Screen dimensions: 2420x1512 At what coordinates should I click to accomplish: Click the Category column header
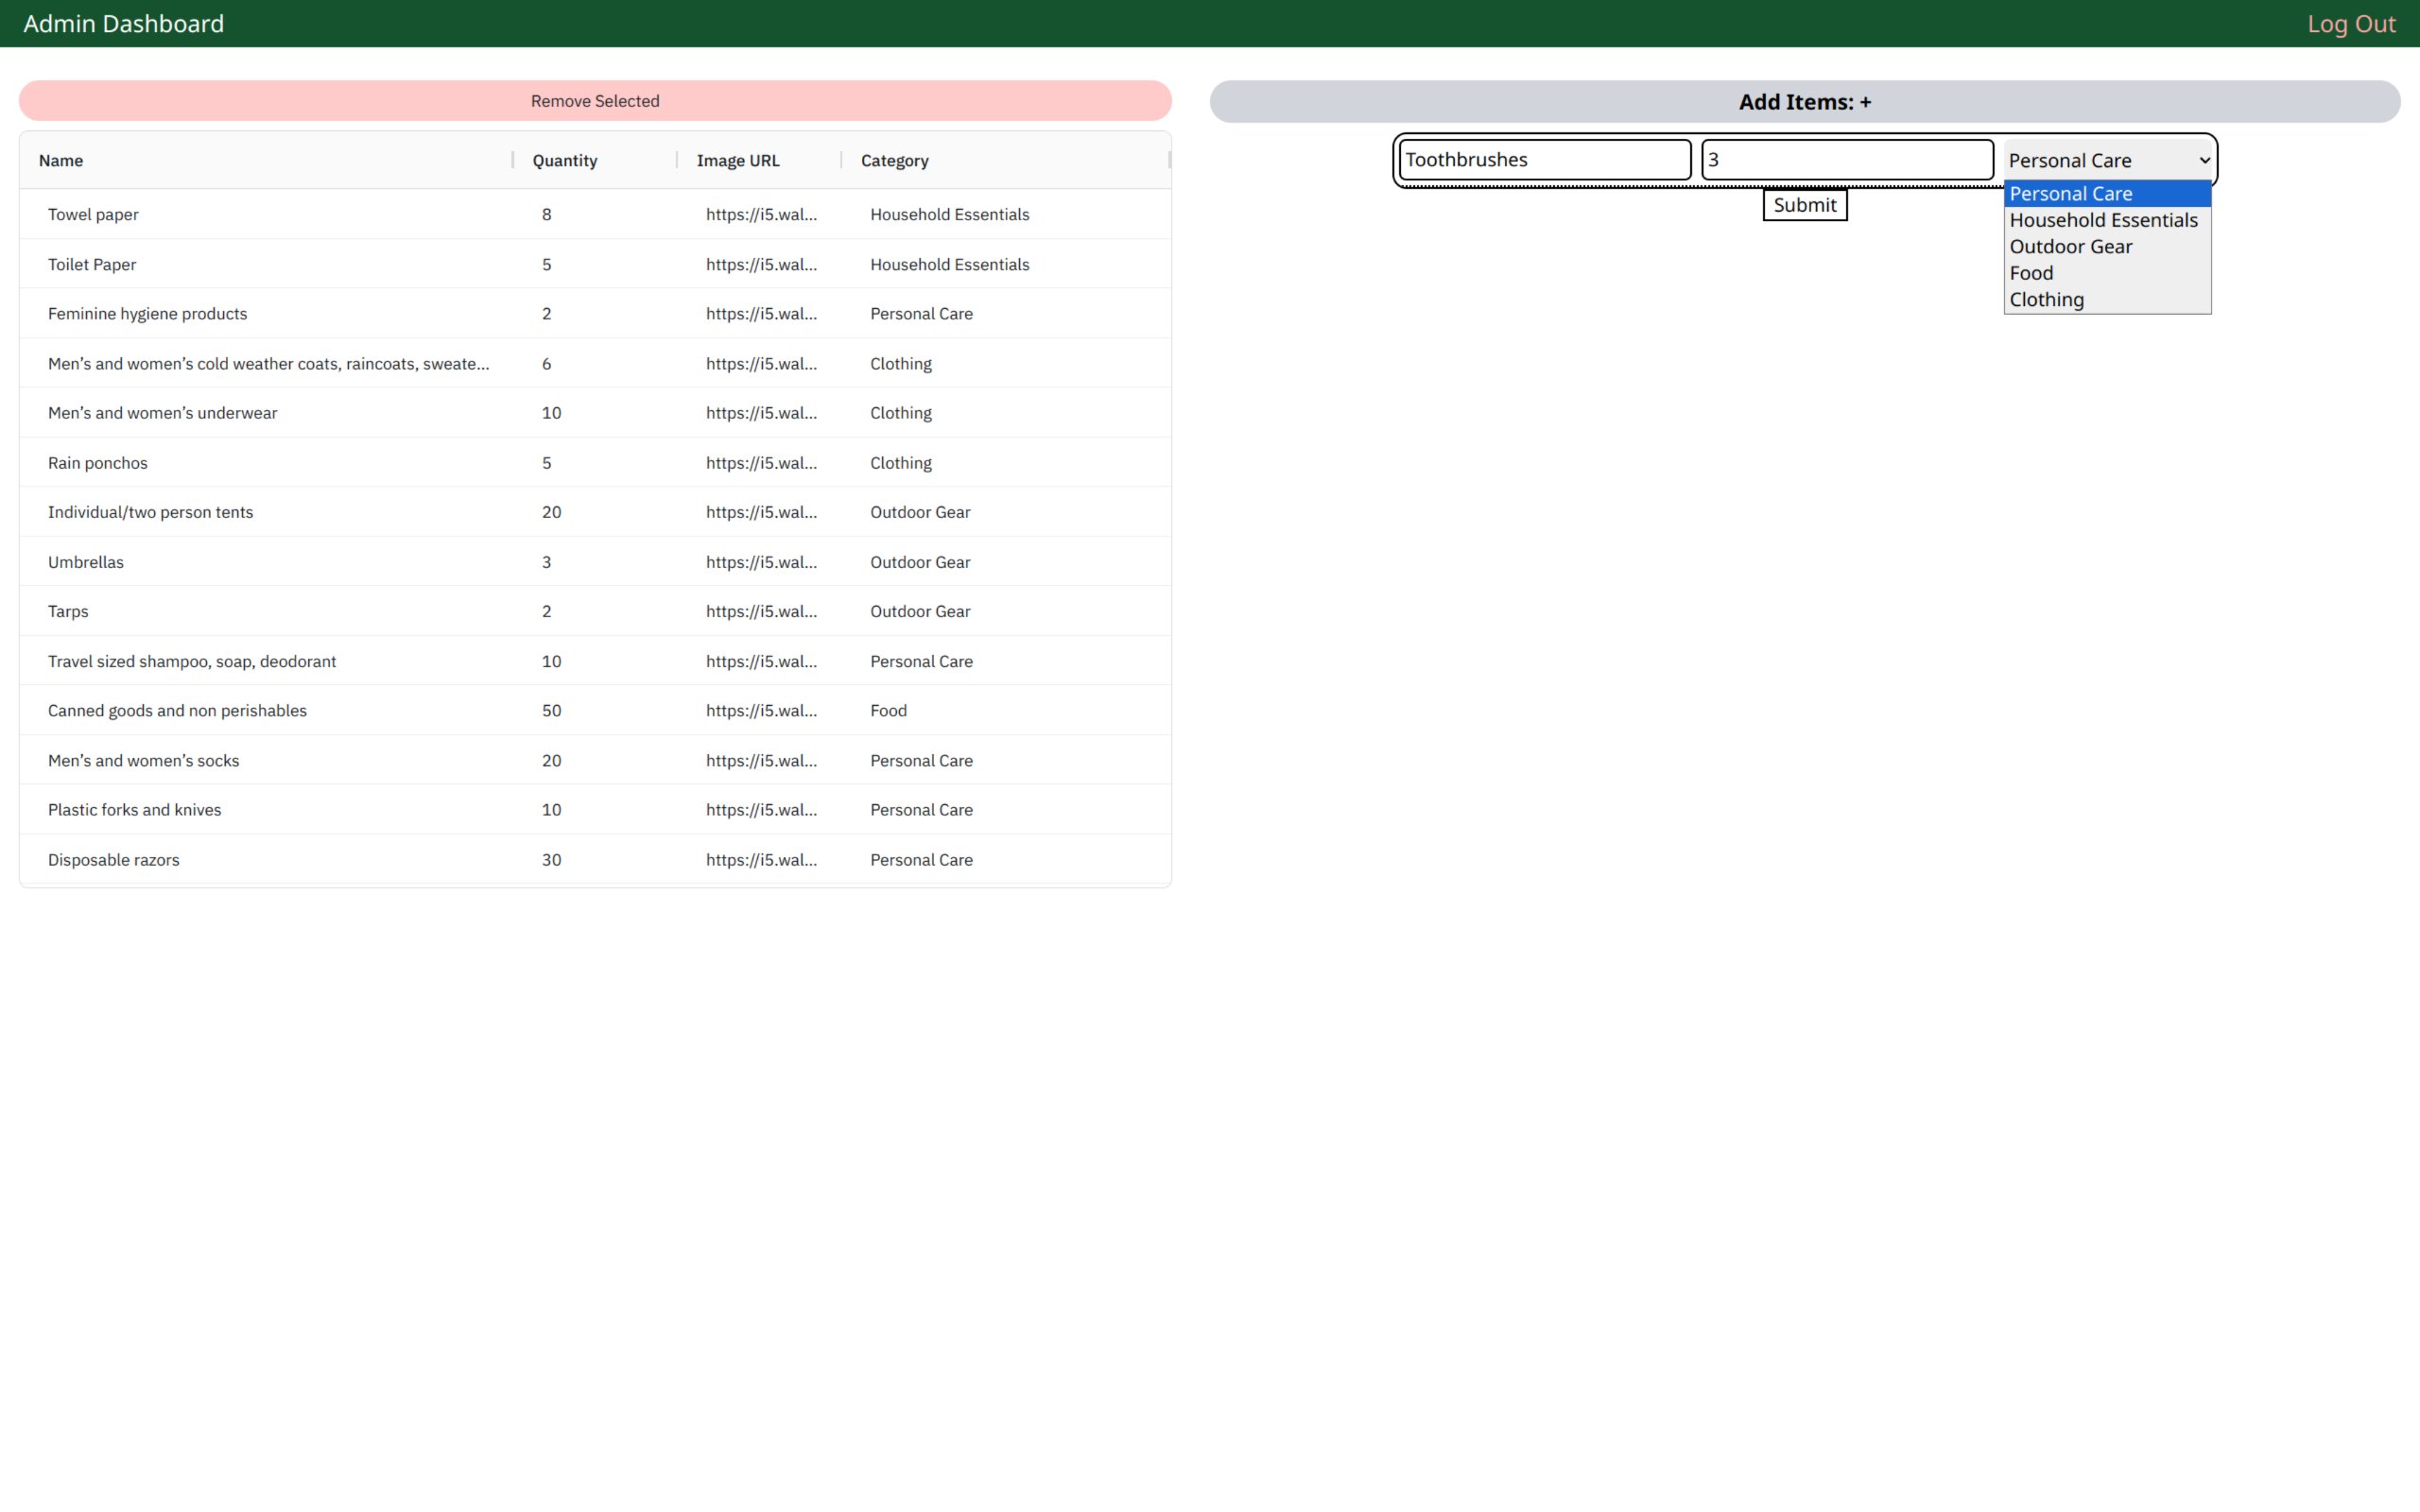(894, 161)
